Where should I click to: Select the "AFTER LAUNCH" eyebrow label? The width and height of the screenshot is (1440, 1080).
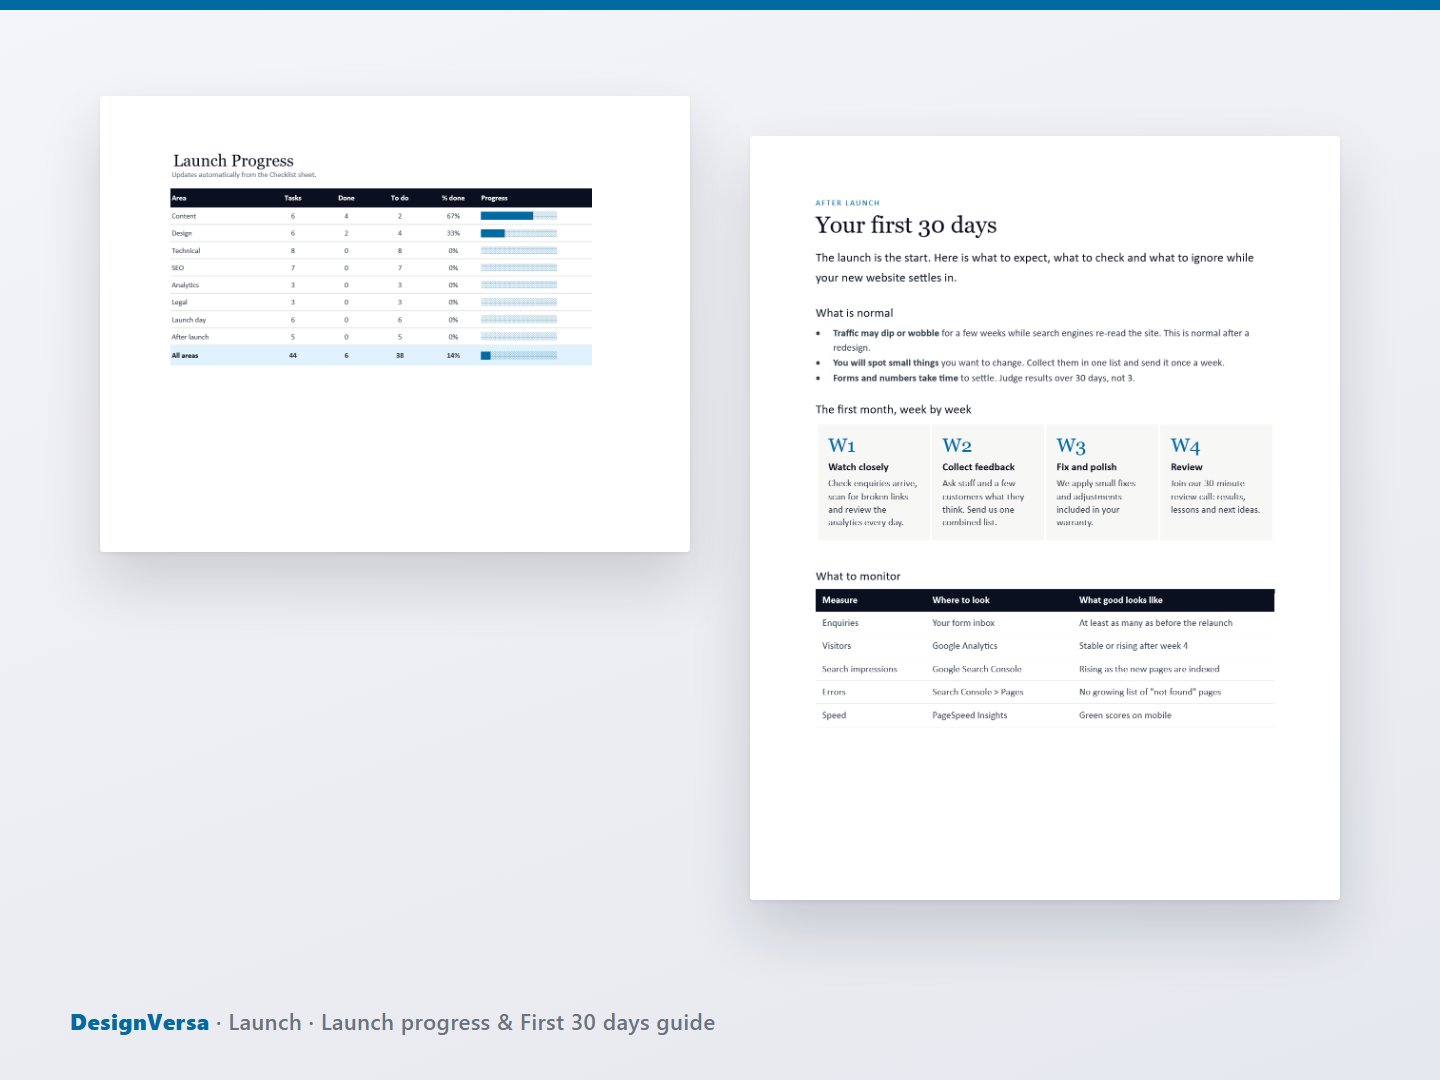pos(847,203)
